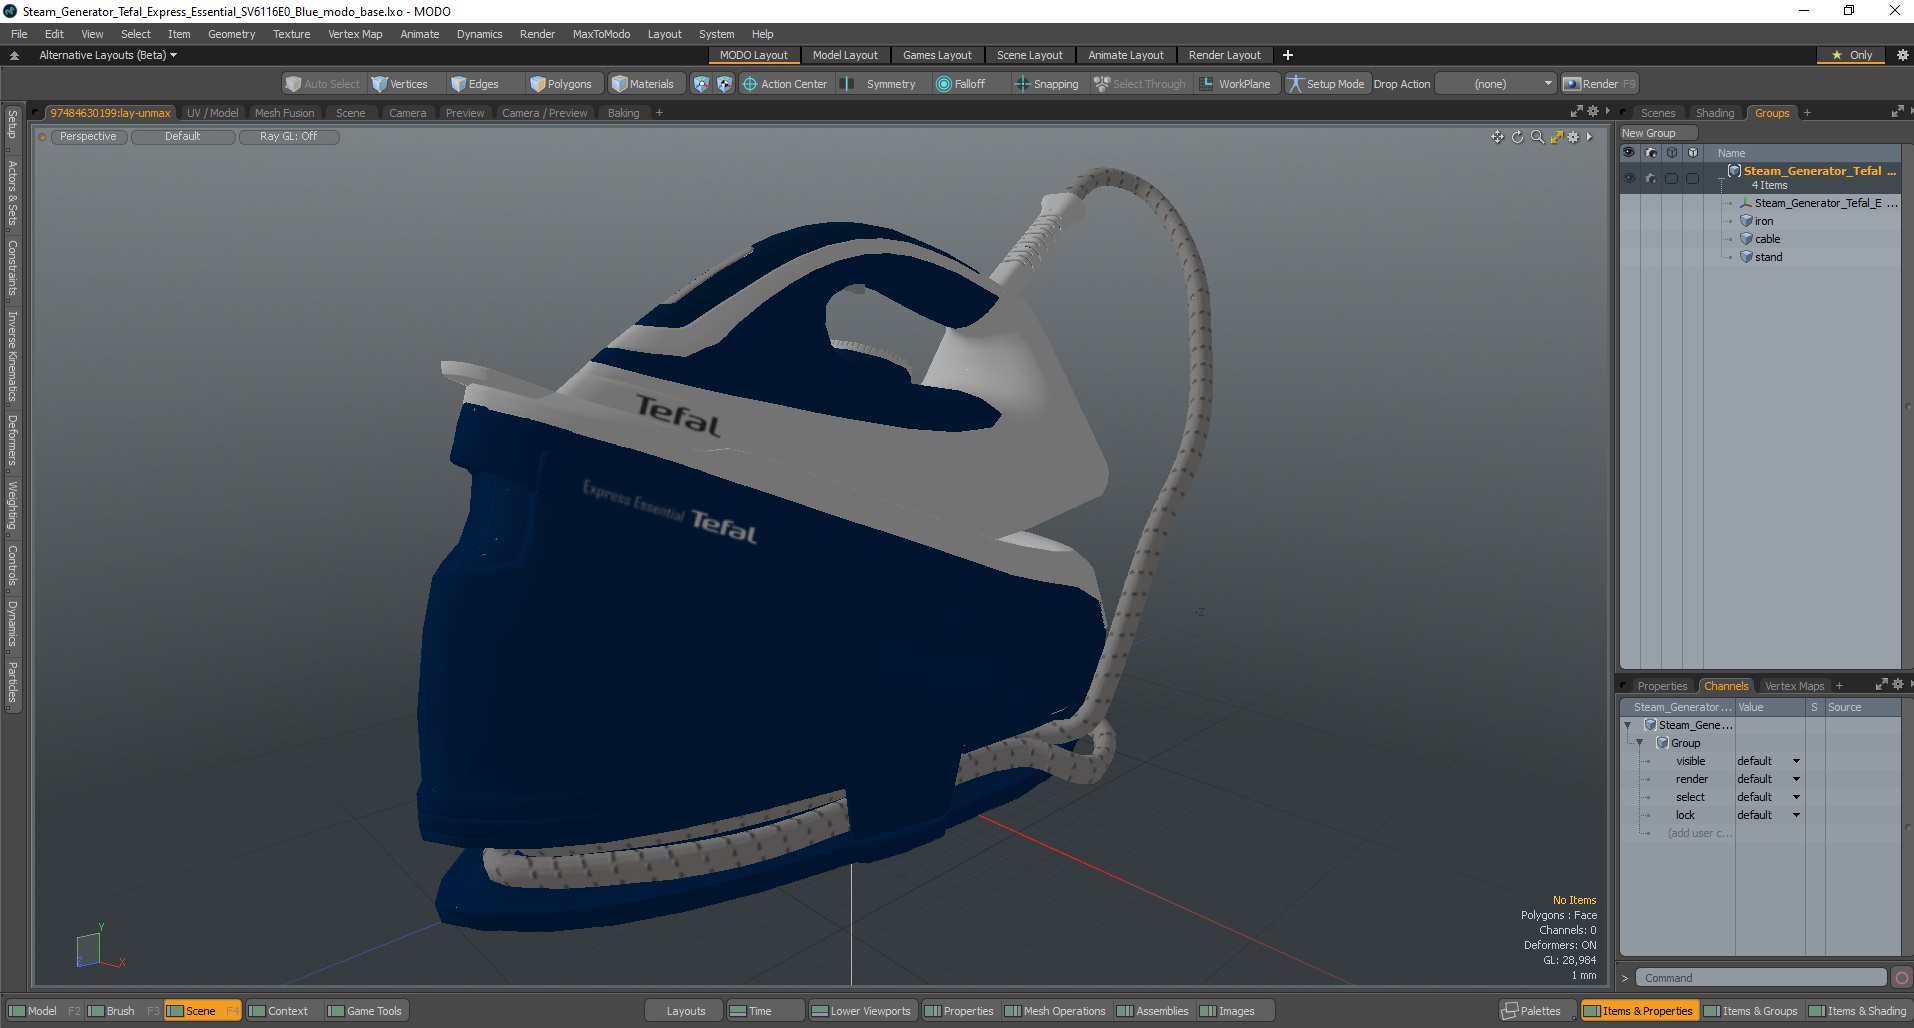Open the Default shading style menu

point(183,137)
